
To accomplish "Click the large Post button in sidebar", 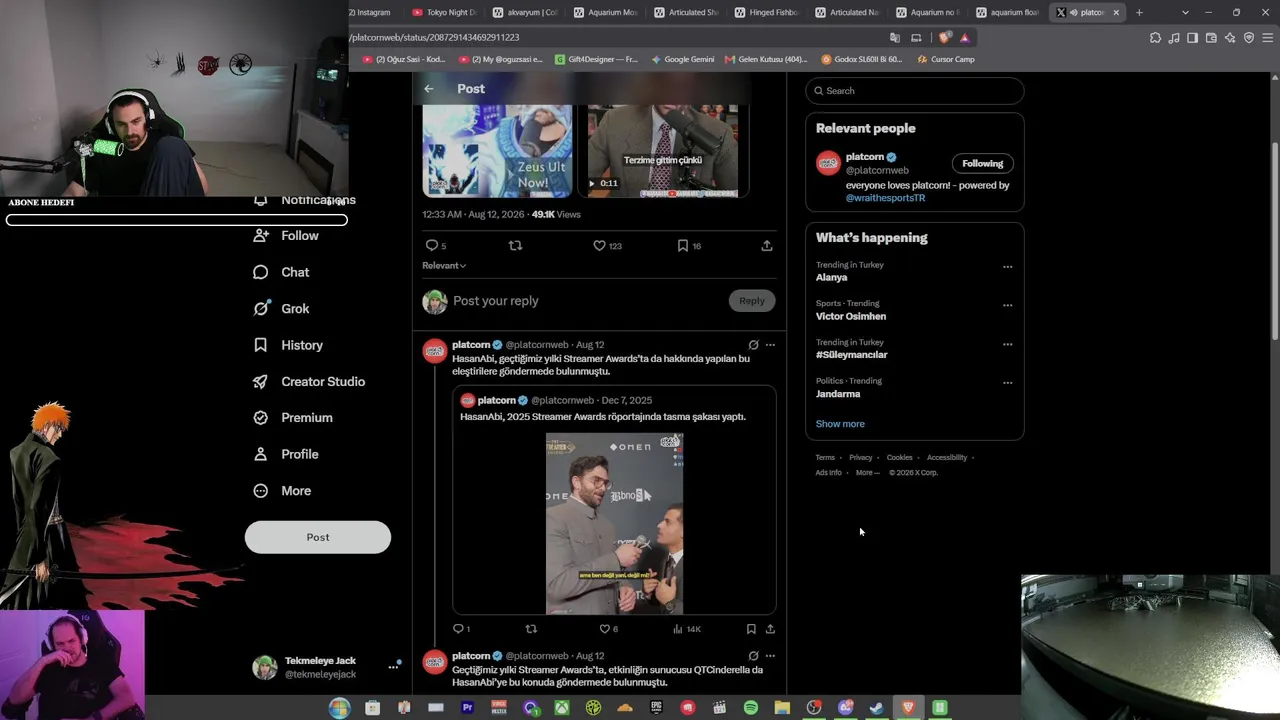I will [318, 537].
